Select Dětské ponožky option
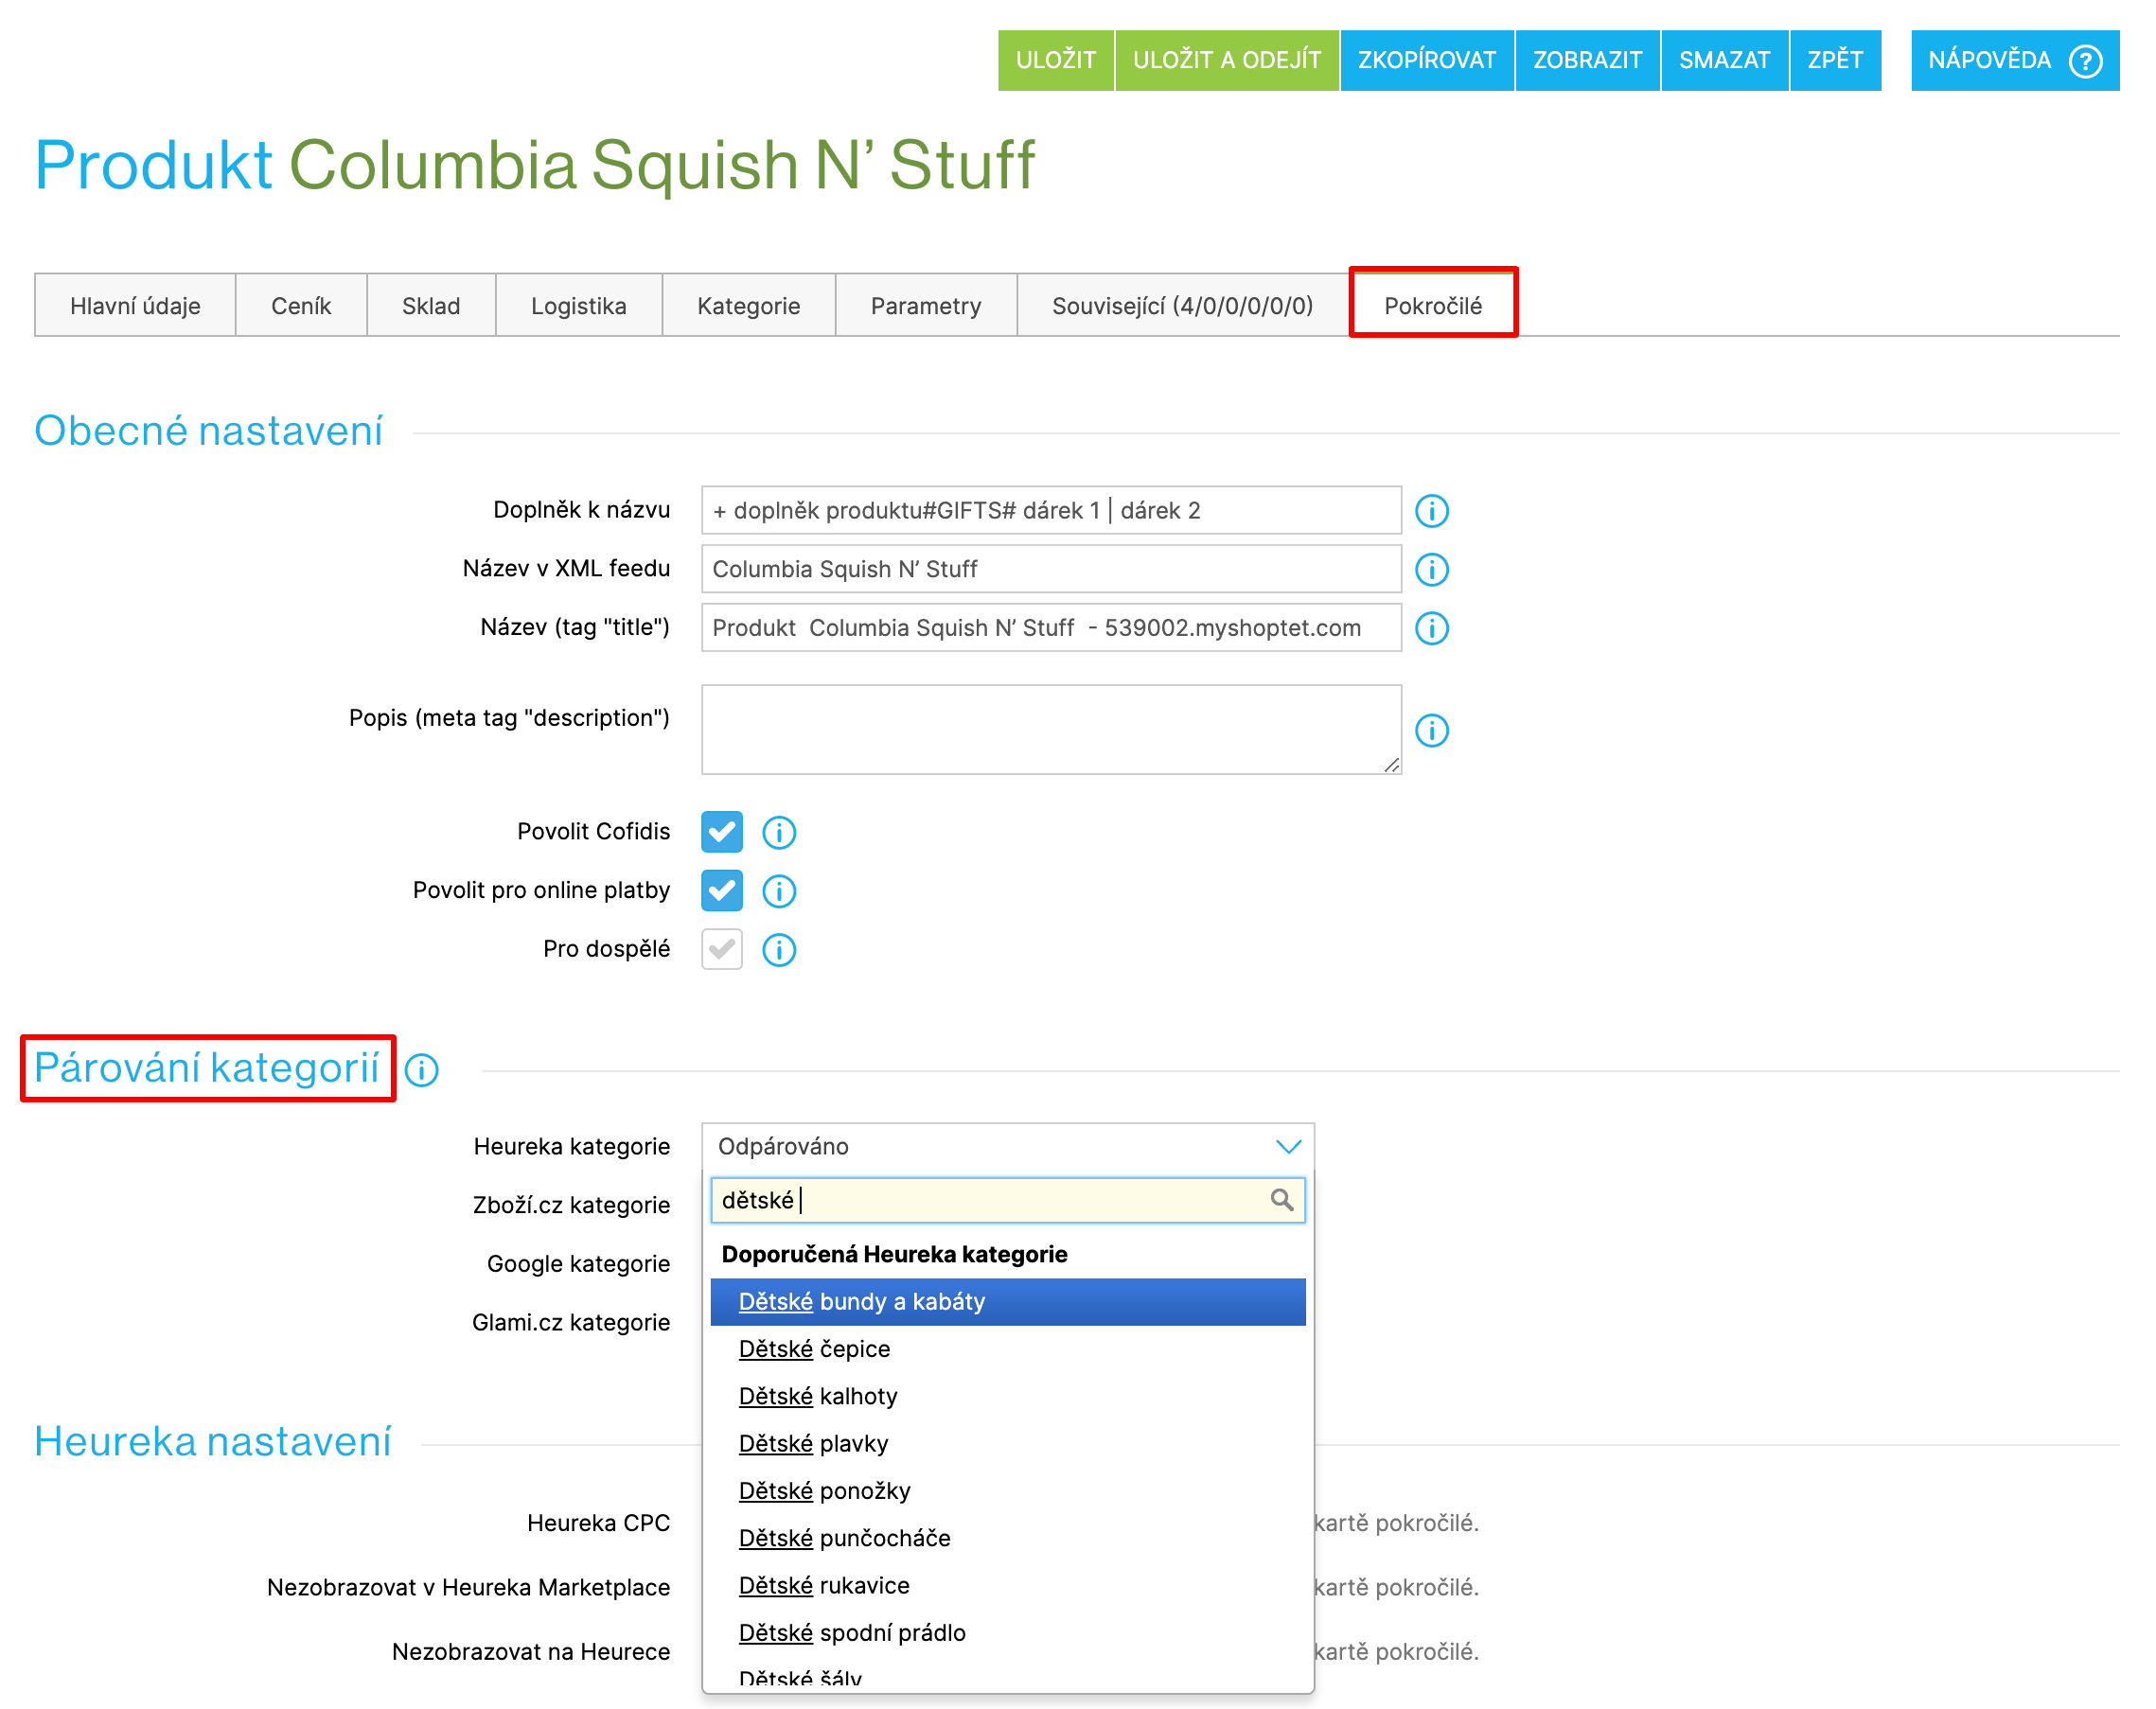2156x1709 pixels. coord(1007,1491)
